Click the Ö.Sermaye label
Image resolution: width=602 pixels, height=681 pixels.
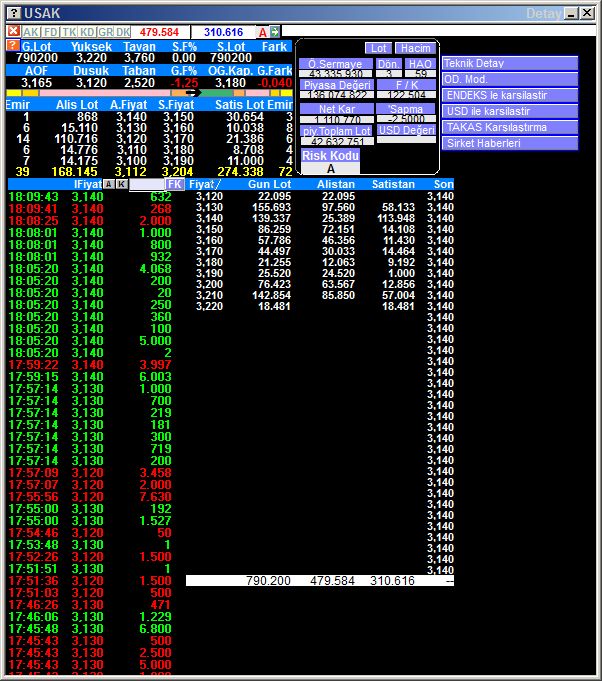[x=336, y=64]
